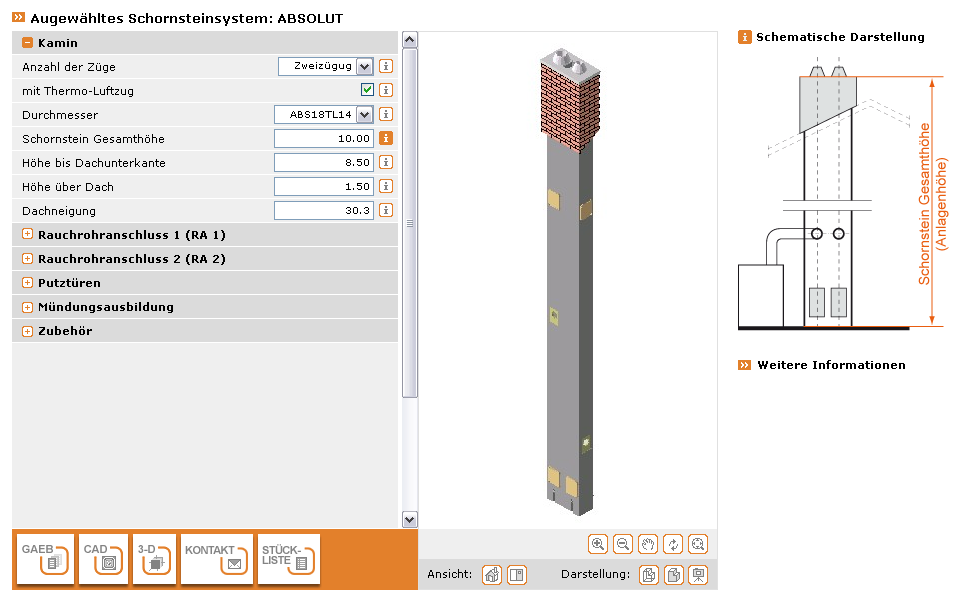
Task: Open the Durchmesser dropdown
Action: [364, 114]
